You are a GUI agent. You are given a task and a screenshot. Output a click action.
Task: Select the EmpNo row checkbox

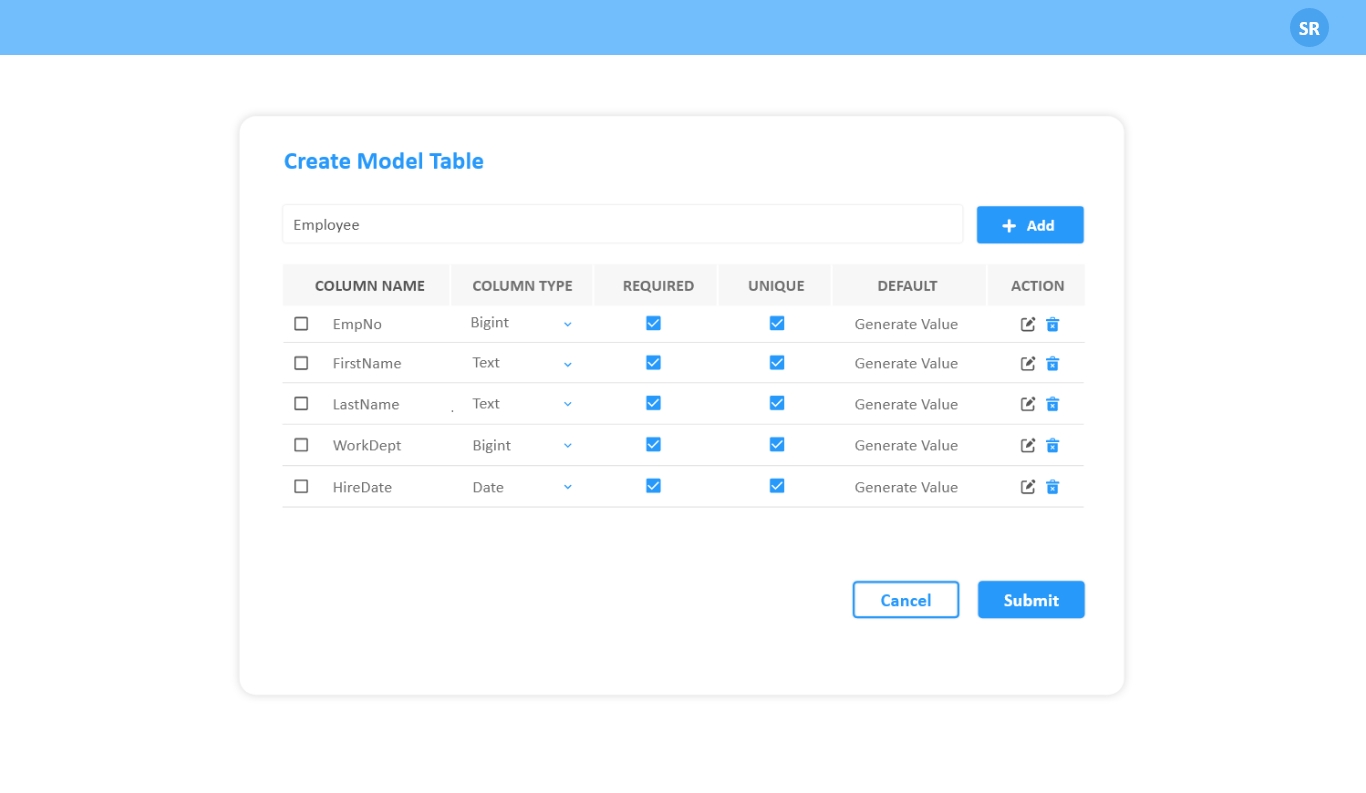(301, 324)
